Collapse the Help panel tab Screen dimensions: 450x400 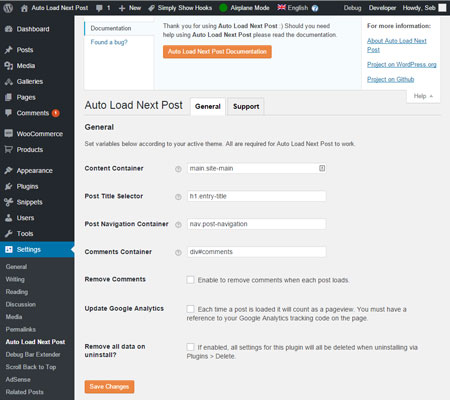click(x=423, y=96)
